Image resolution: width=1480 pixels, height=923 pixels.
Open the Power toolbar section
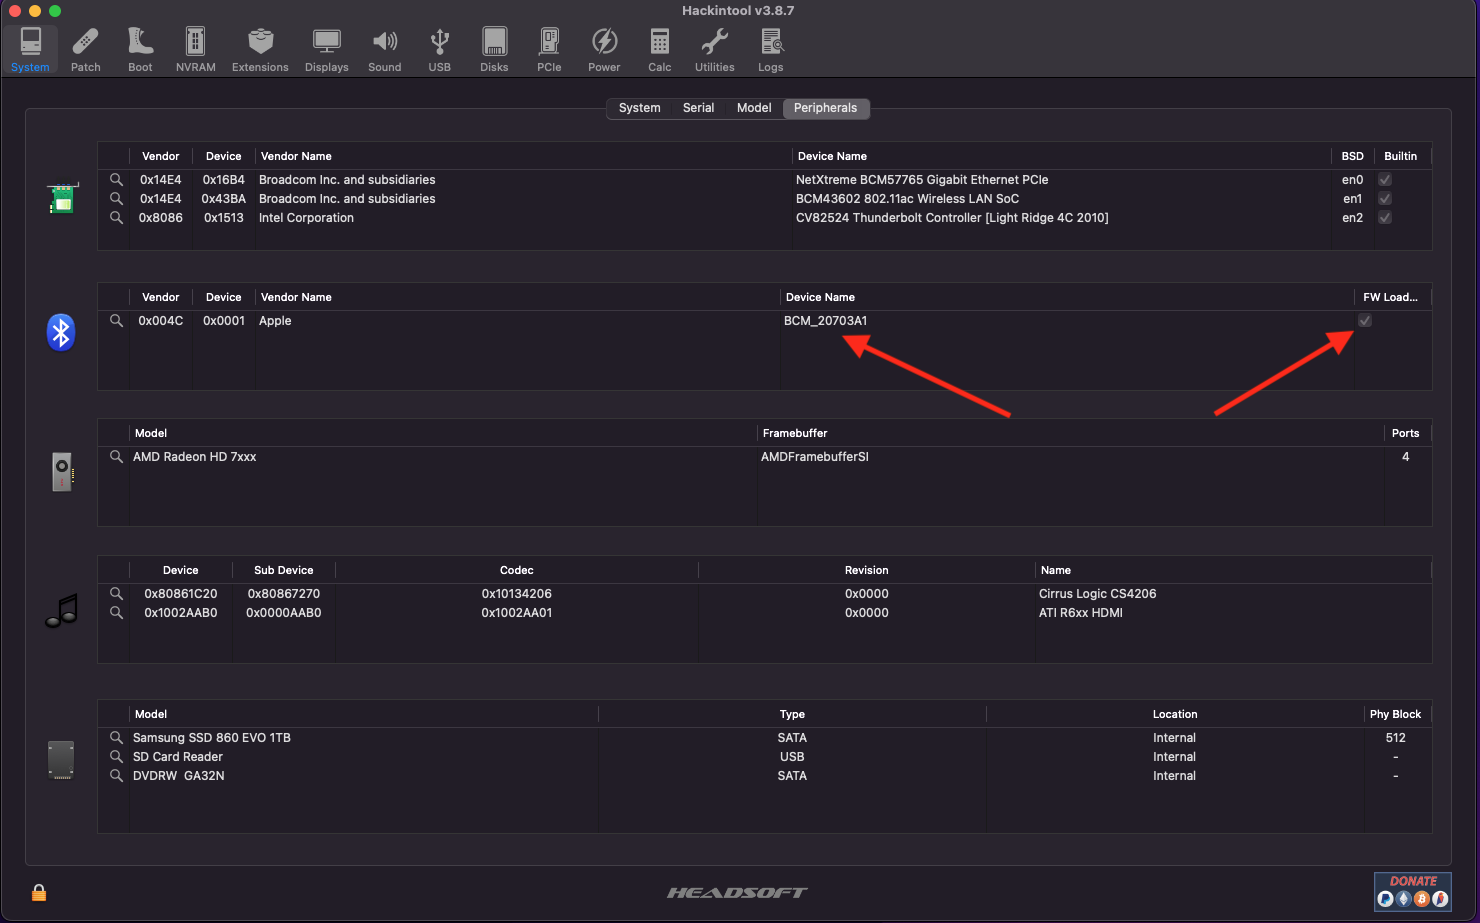(x=604, y=50)
